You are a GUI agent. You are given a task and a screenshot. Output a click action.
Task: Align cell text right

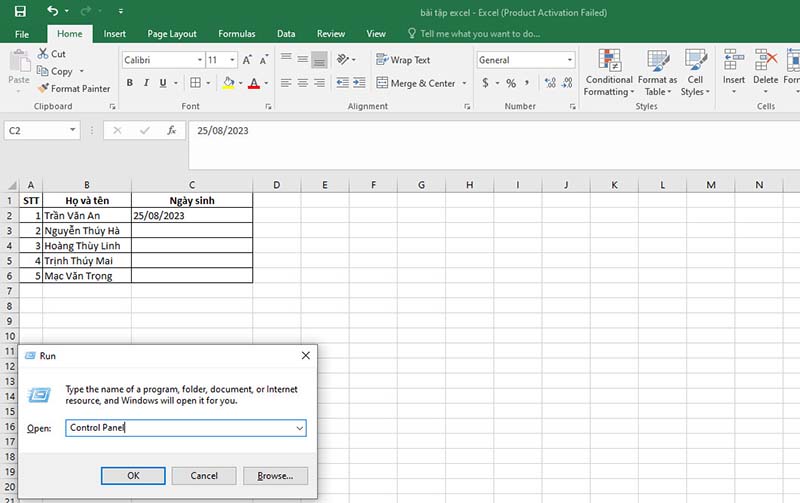tap(319, 83)
